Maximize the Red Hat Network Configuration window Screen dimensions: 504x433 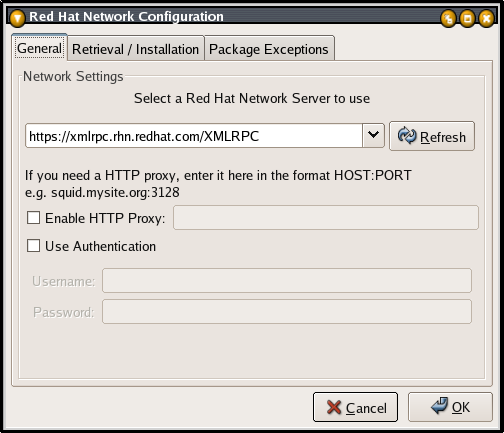point(467,18)
